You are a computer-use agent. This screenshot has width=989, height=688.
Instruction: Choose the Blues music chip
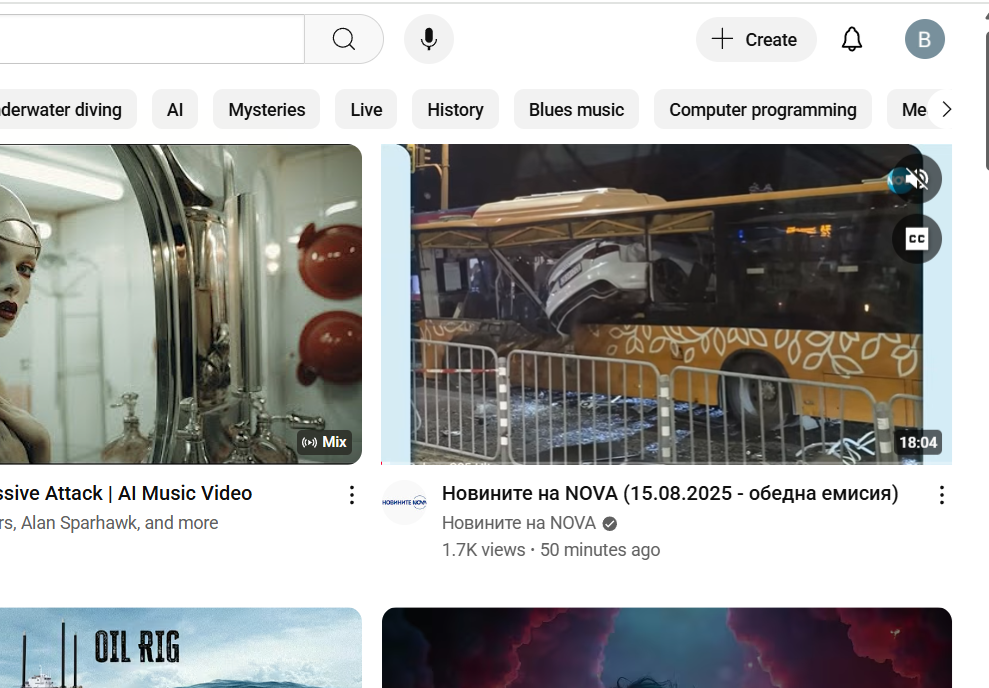coord(576,109)
